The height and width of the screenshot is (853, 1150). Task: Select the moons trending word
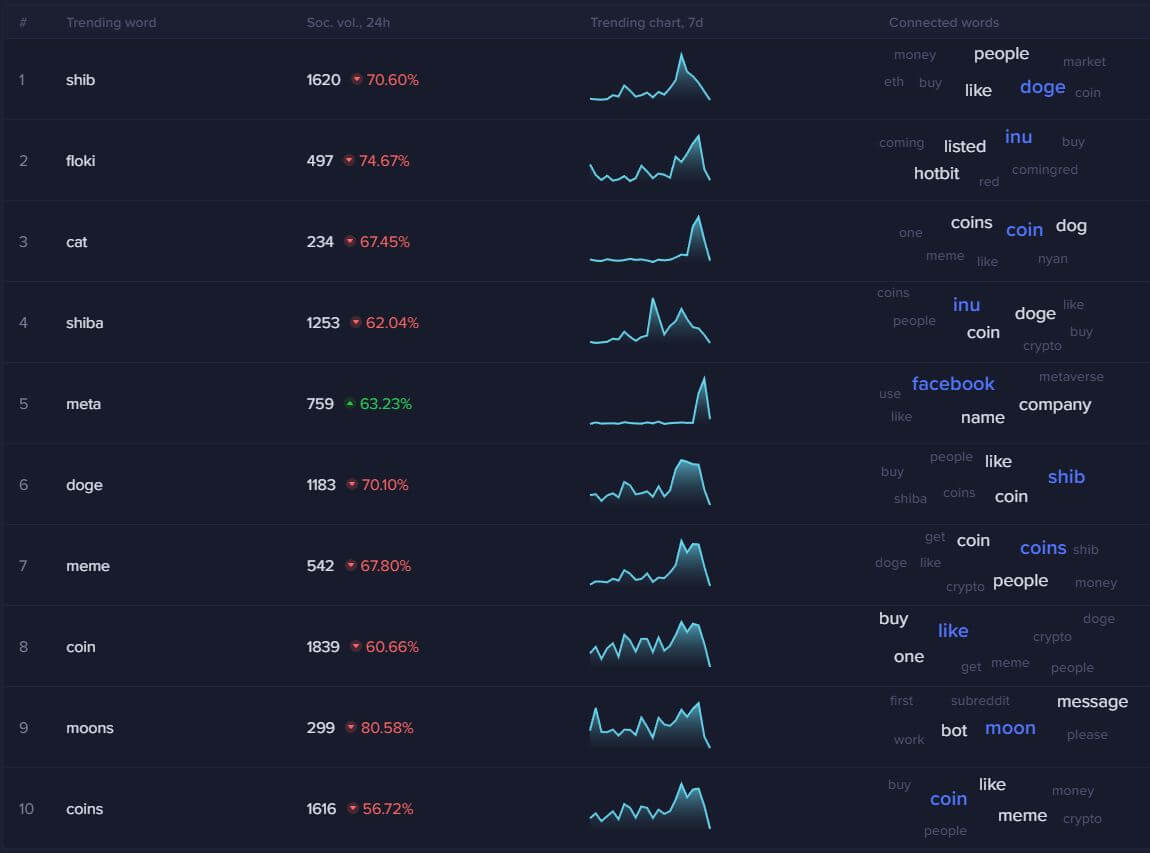coord(89,728)
